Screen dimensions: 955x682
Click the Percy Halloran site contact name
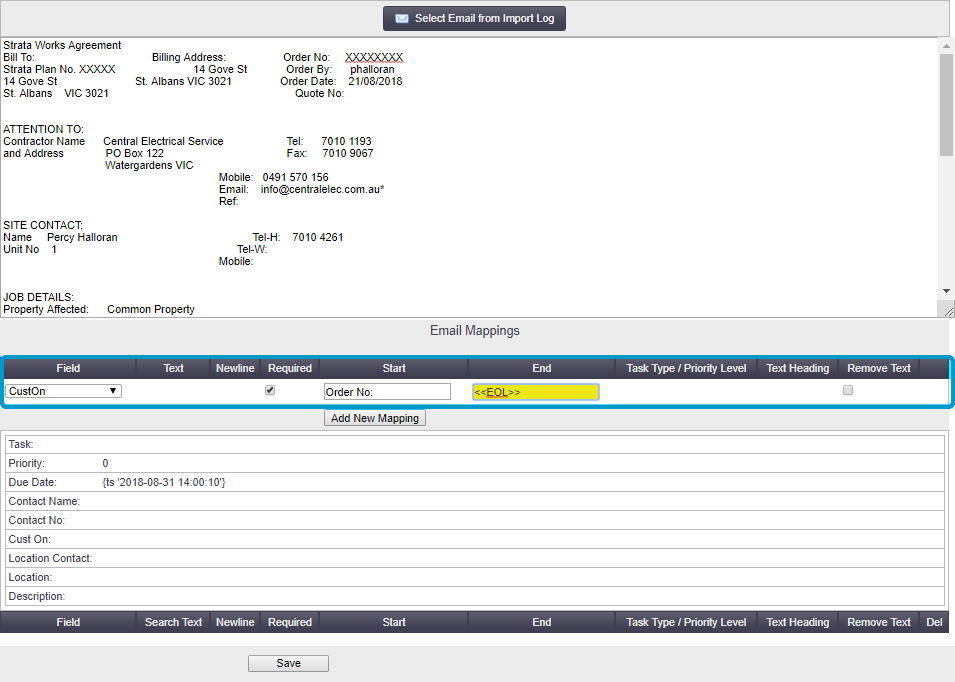click(x=82, y=237)
